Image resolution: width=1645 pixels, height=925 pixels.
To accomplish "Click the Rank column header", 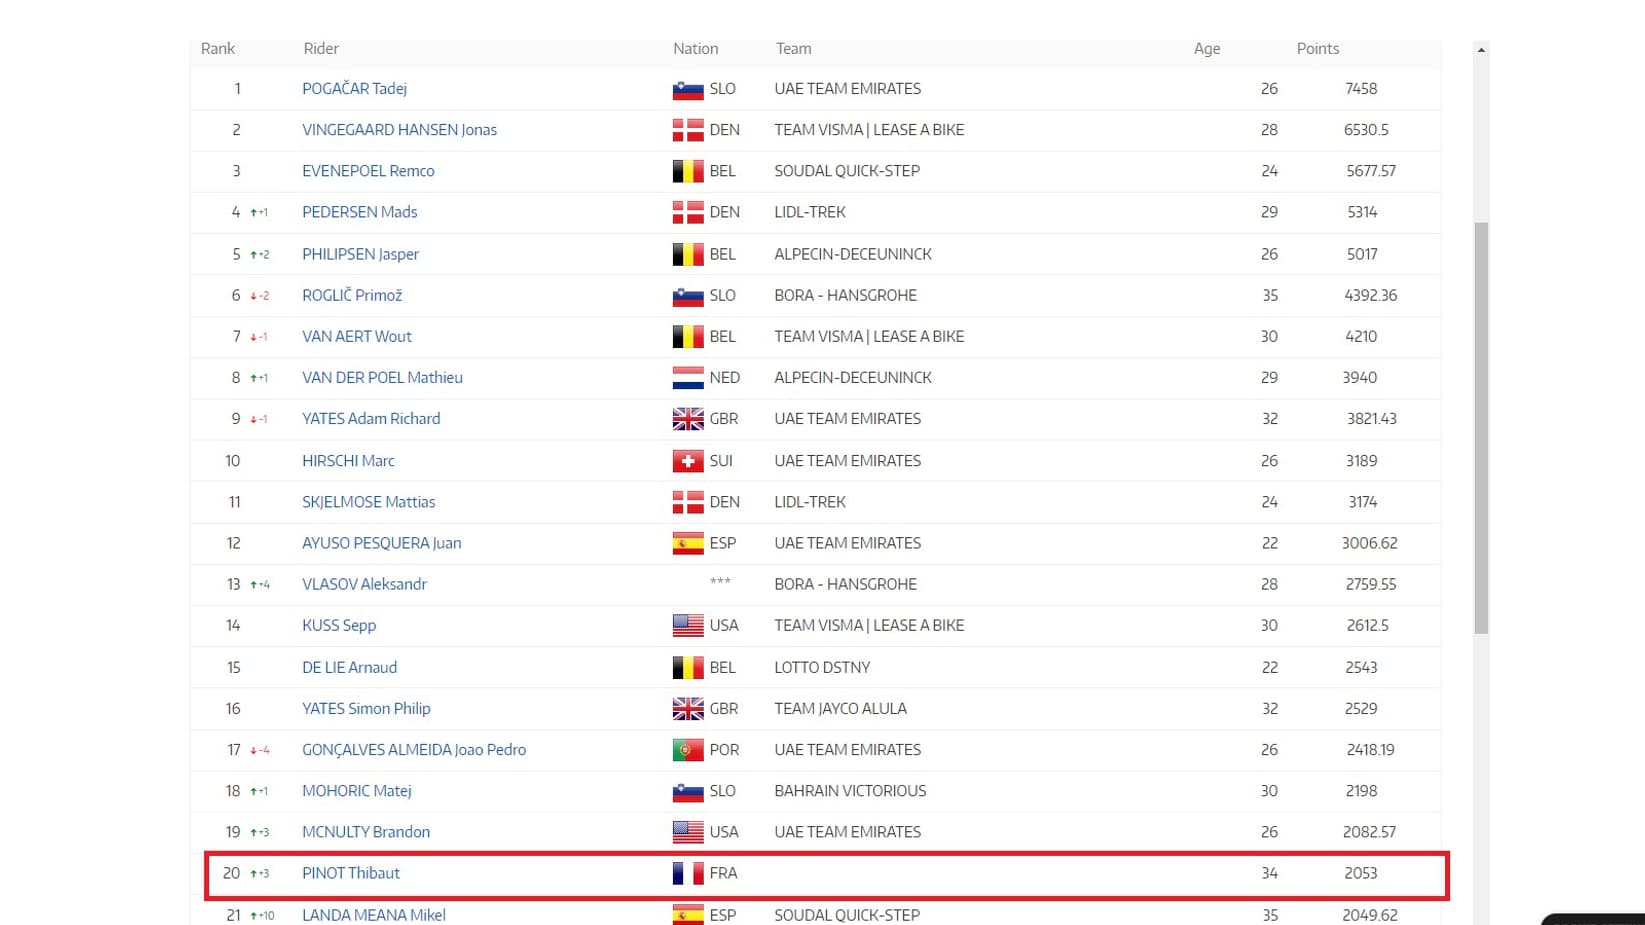I will 218,48.
